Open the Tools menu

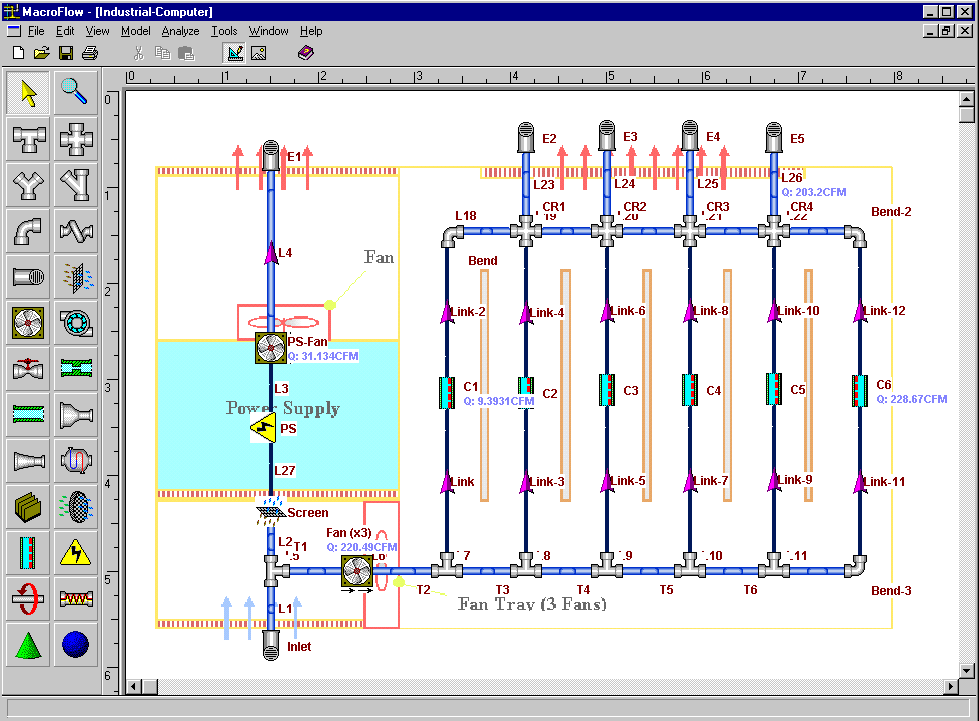pos(224,31)
